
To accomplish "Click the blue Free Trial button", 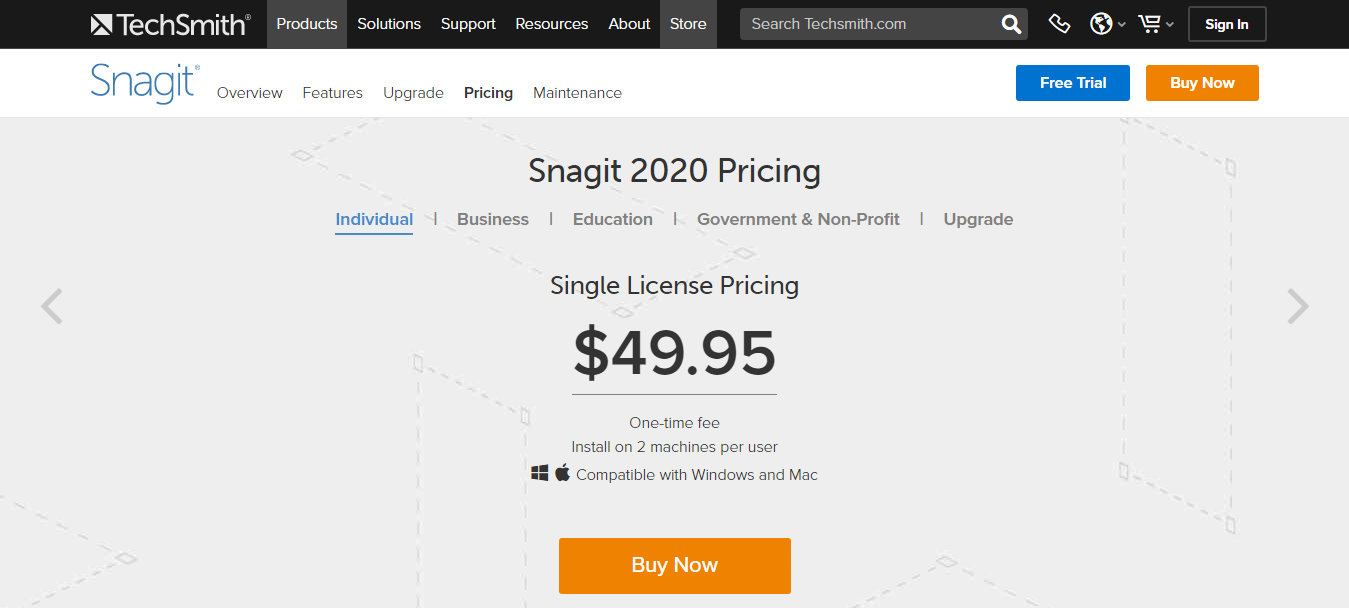I will click(x=1073, y=83).
